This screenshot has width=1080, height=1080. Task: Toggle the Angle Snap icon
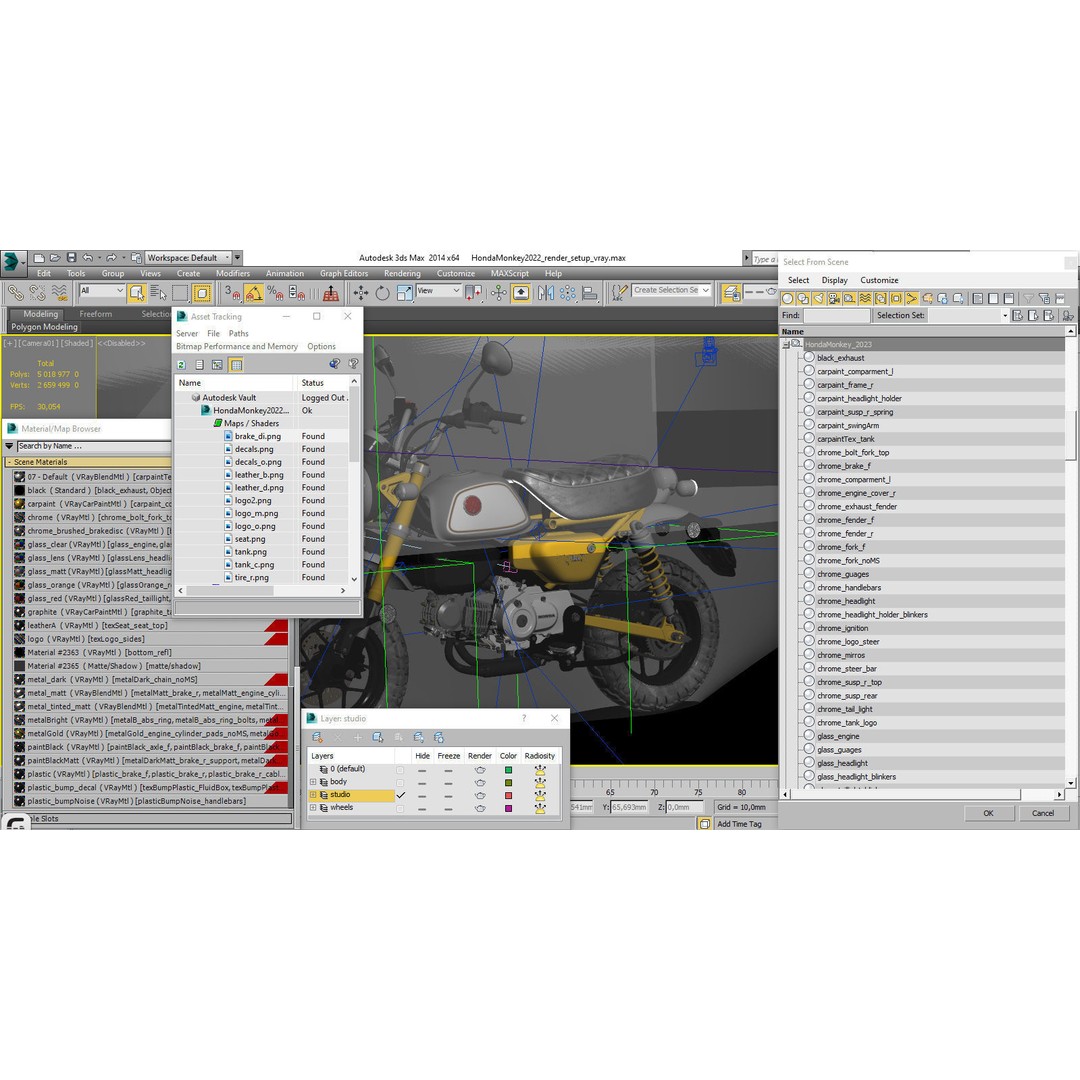(x=253, y=293)
